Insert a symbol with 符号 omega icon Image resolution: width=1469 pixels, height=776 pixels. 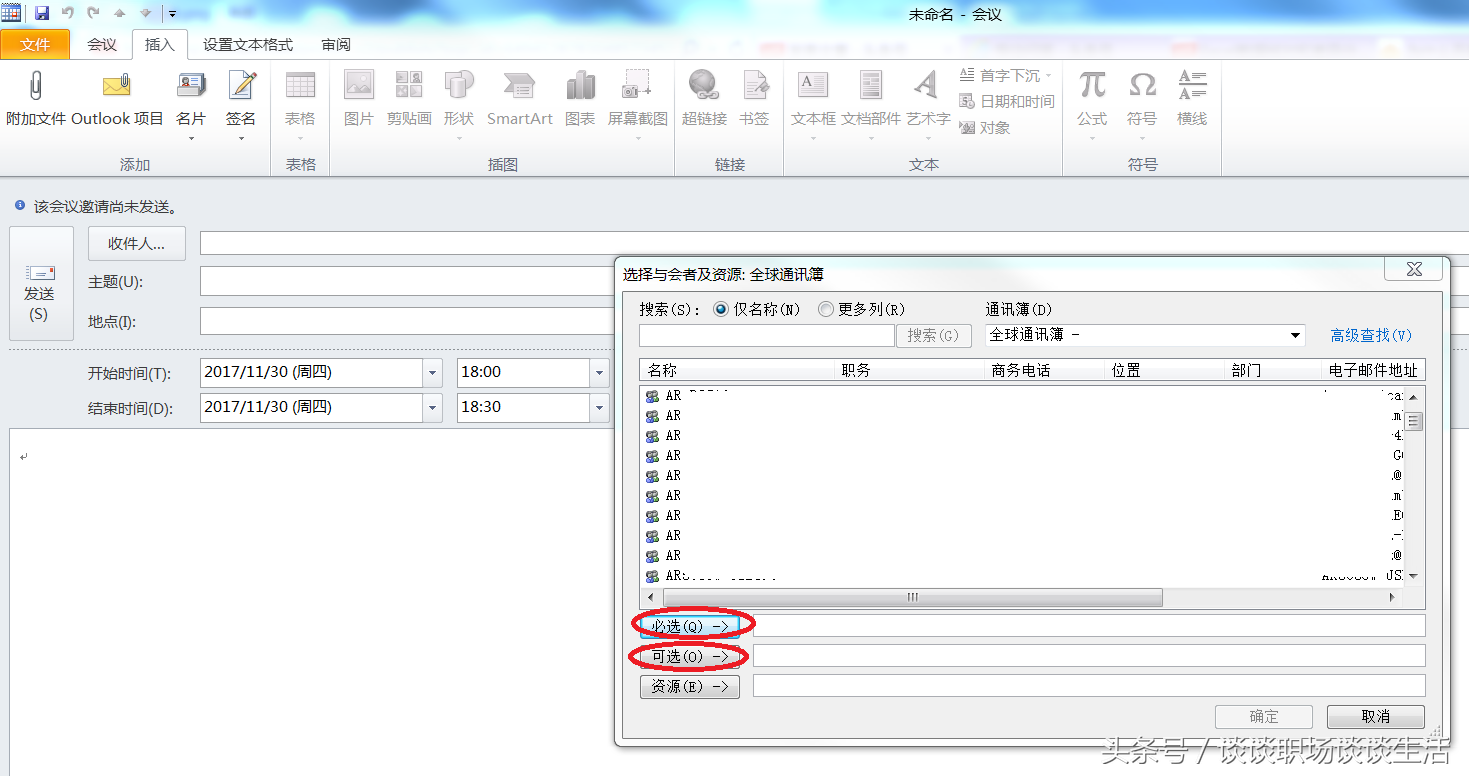[1142, 87]
